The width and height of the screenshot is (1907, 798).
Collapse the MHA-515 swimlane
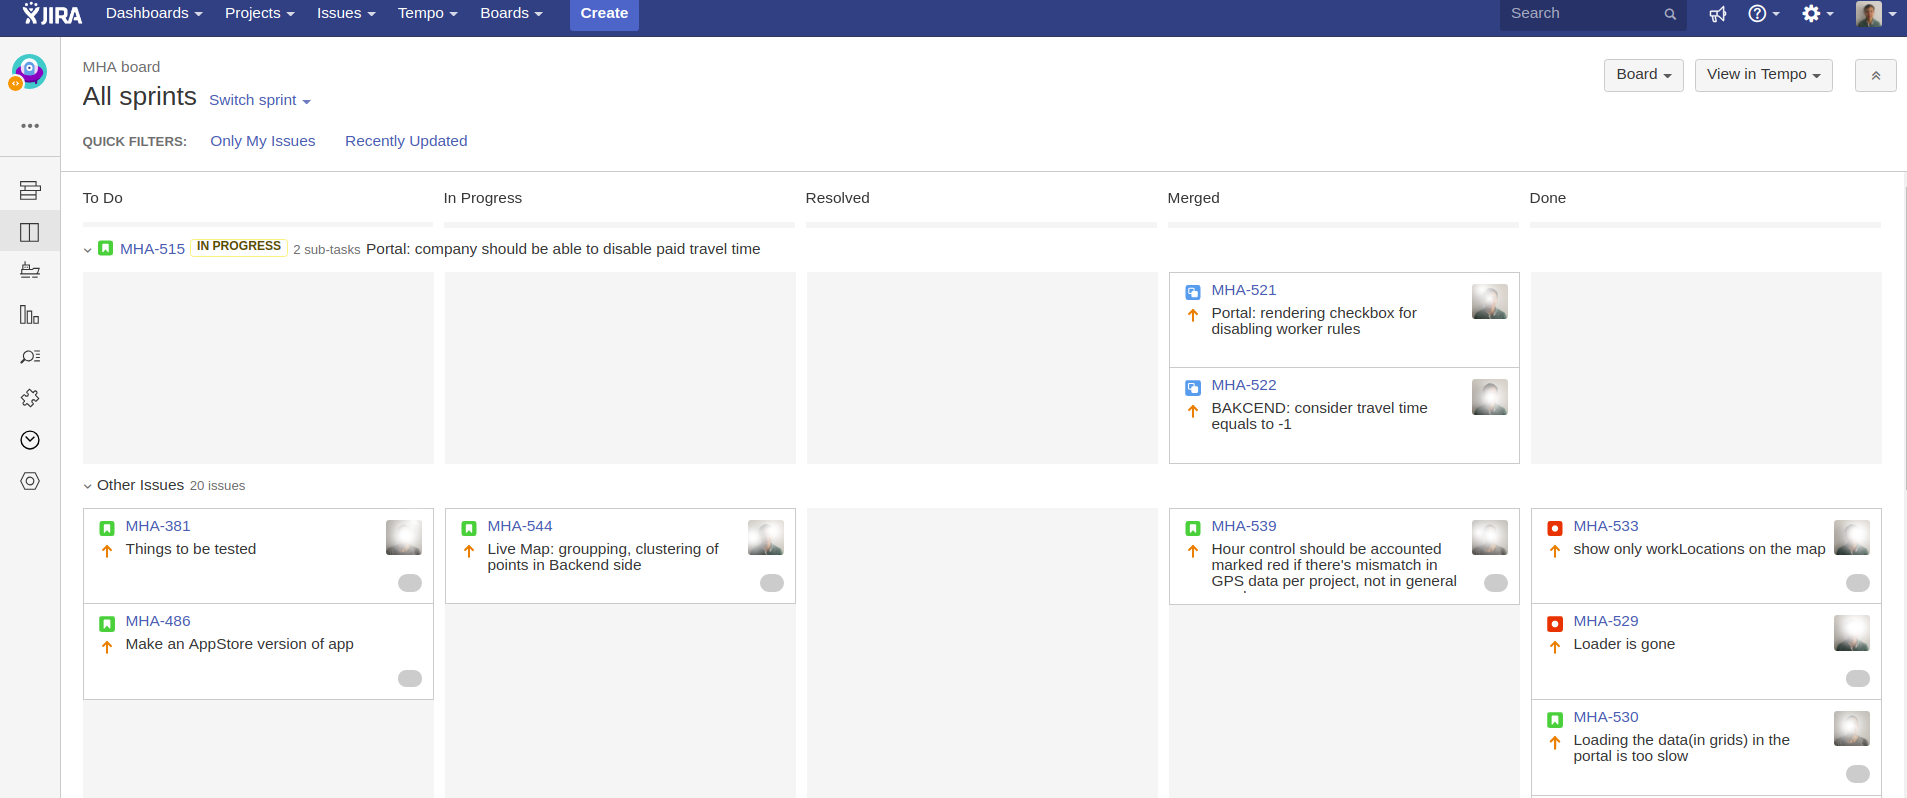coord(88,250)
